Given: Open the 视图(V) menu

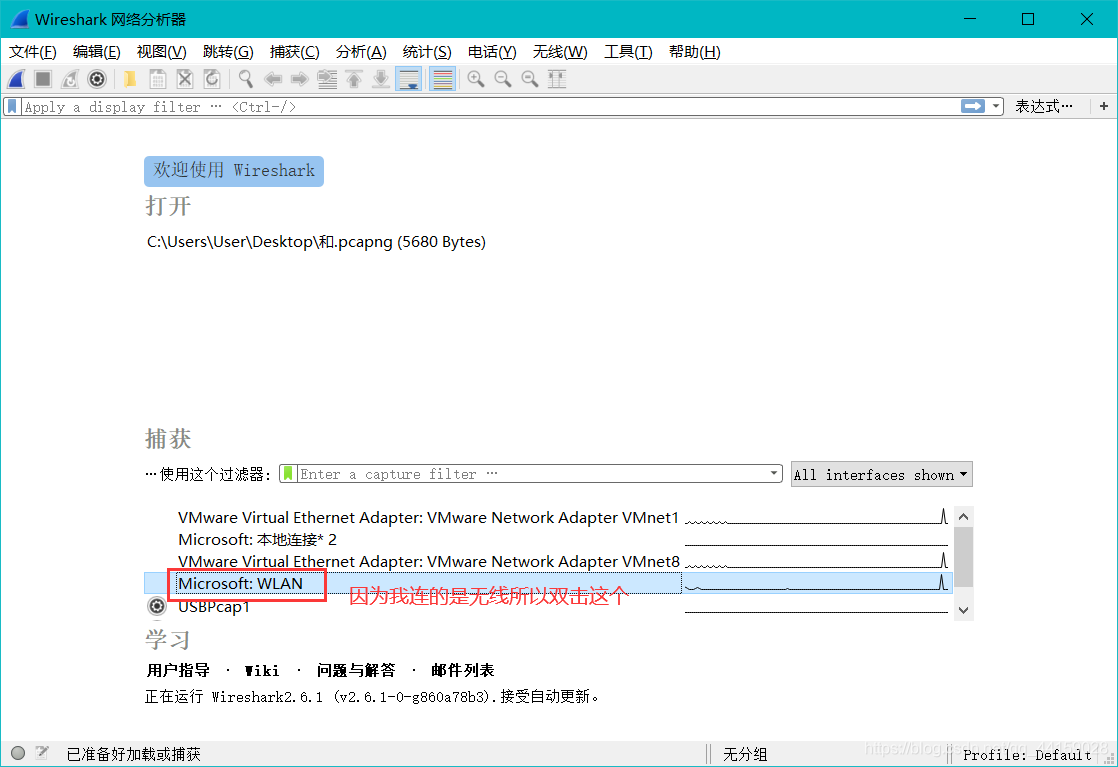Looking at the screenshot, I should click(x=161, y=52).
